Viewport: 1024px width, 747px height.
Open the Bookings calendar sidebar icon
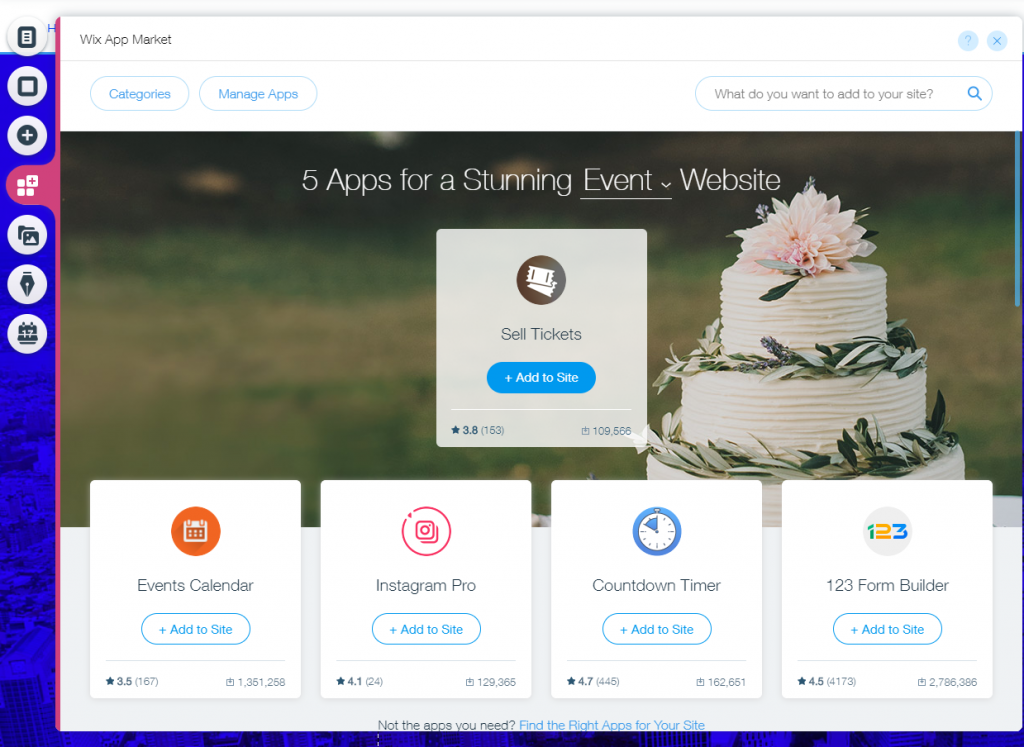tap(27, 334)
